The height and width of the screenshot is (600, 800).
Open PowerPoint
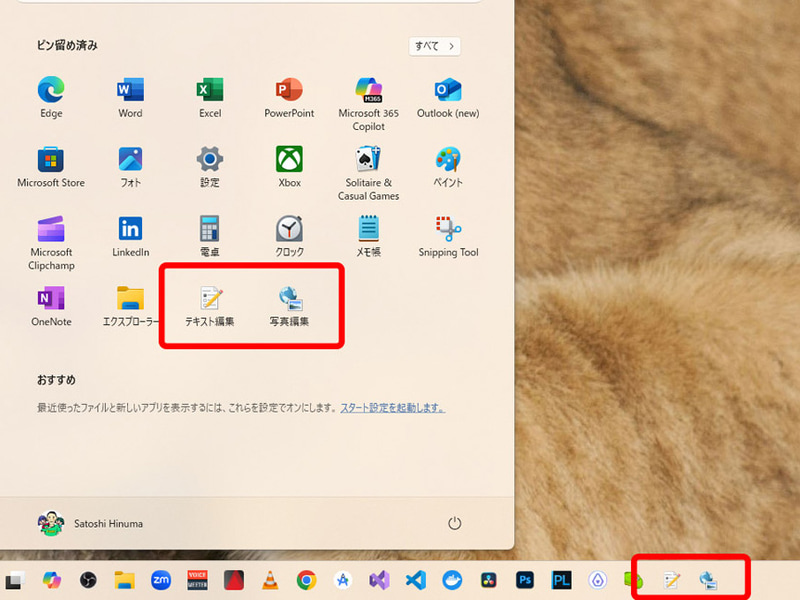288,89
